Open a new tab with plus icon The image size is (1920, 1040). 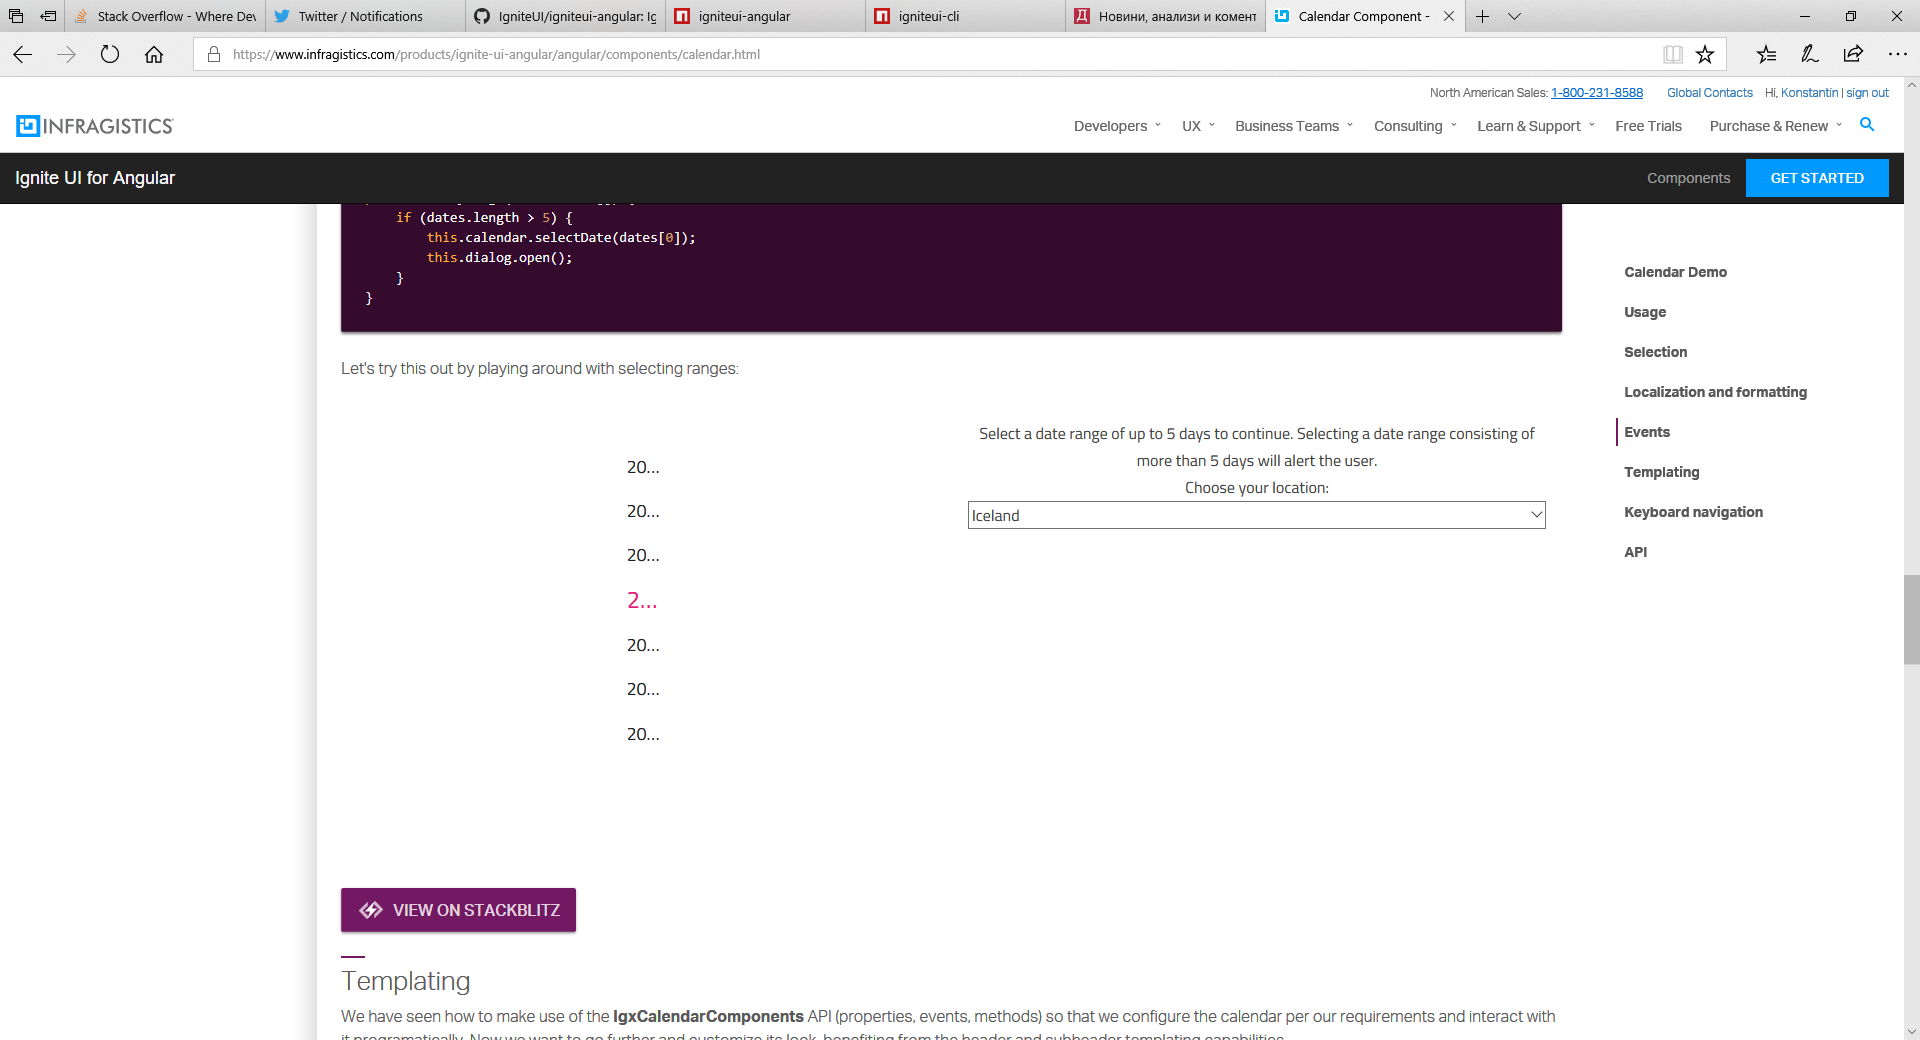coord(1482,16)
